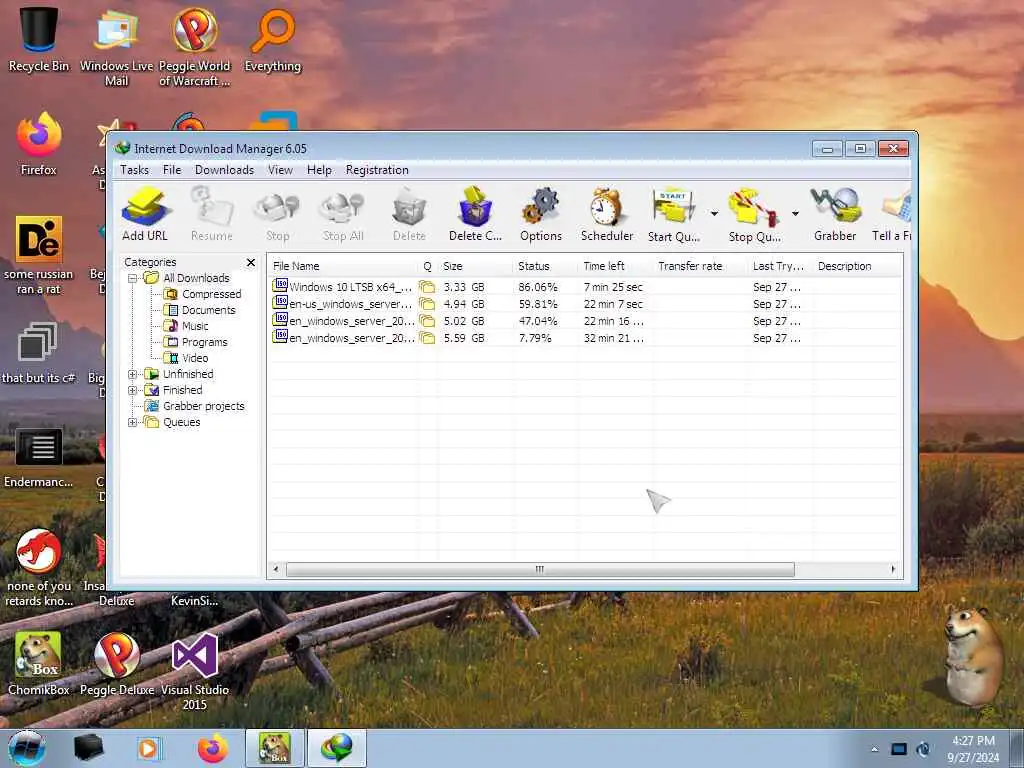Open the Downloads menu
Image resolution: width=1024 pixels, height=768 pixels.
(x=224, y=170)
